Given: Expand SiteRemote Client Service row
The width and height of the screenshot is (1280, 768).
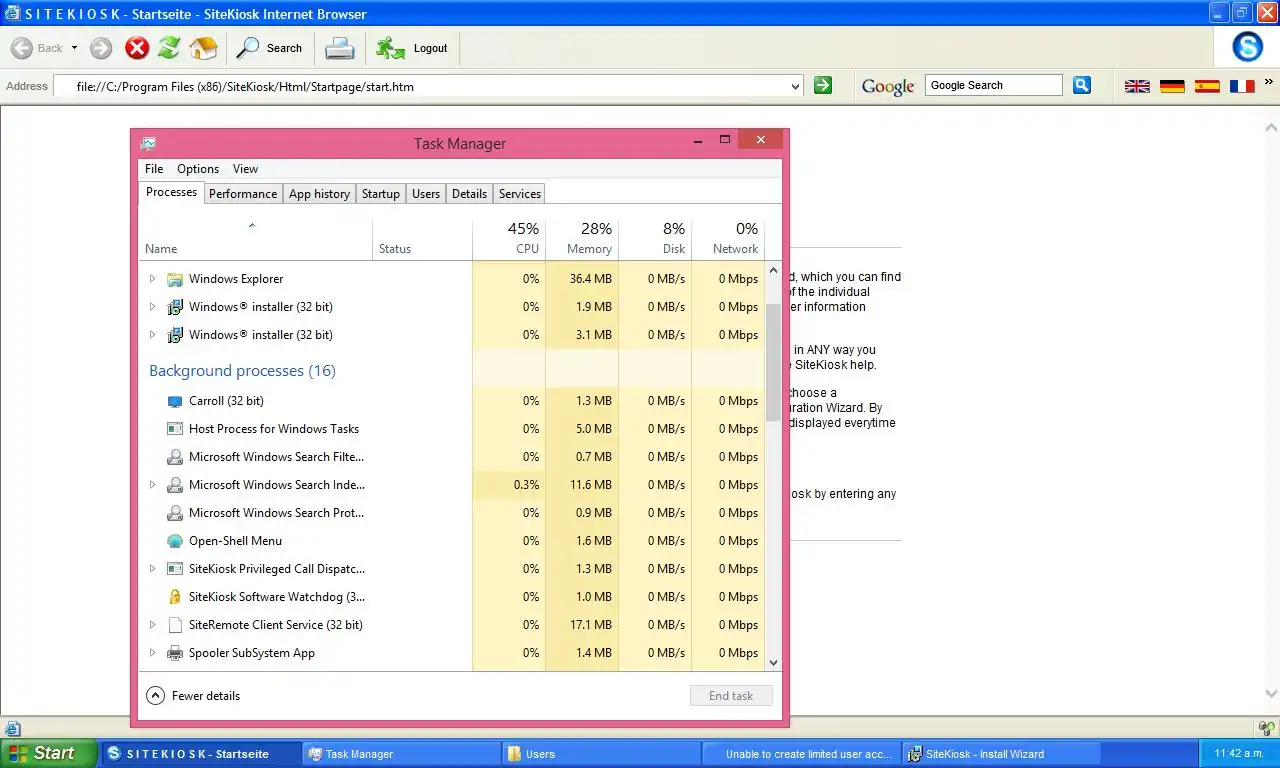Looking at the screenshot, I should click(x=152, y=625).
